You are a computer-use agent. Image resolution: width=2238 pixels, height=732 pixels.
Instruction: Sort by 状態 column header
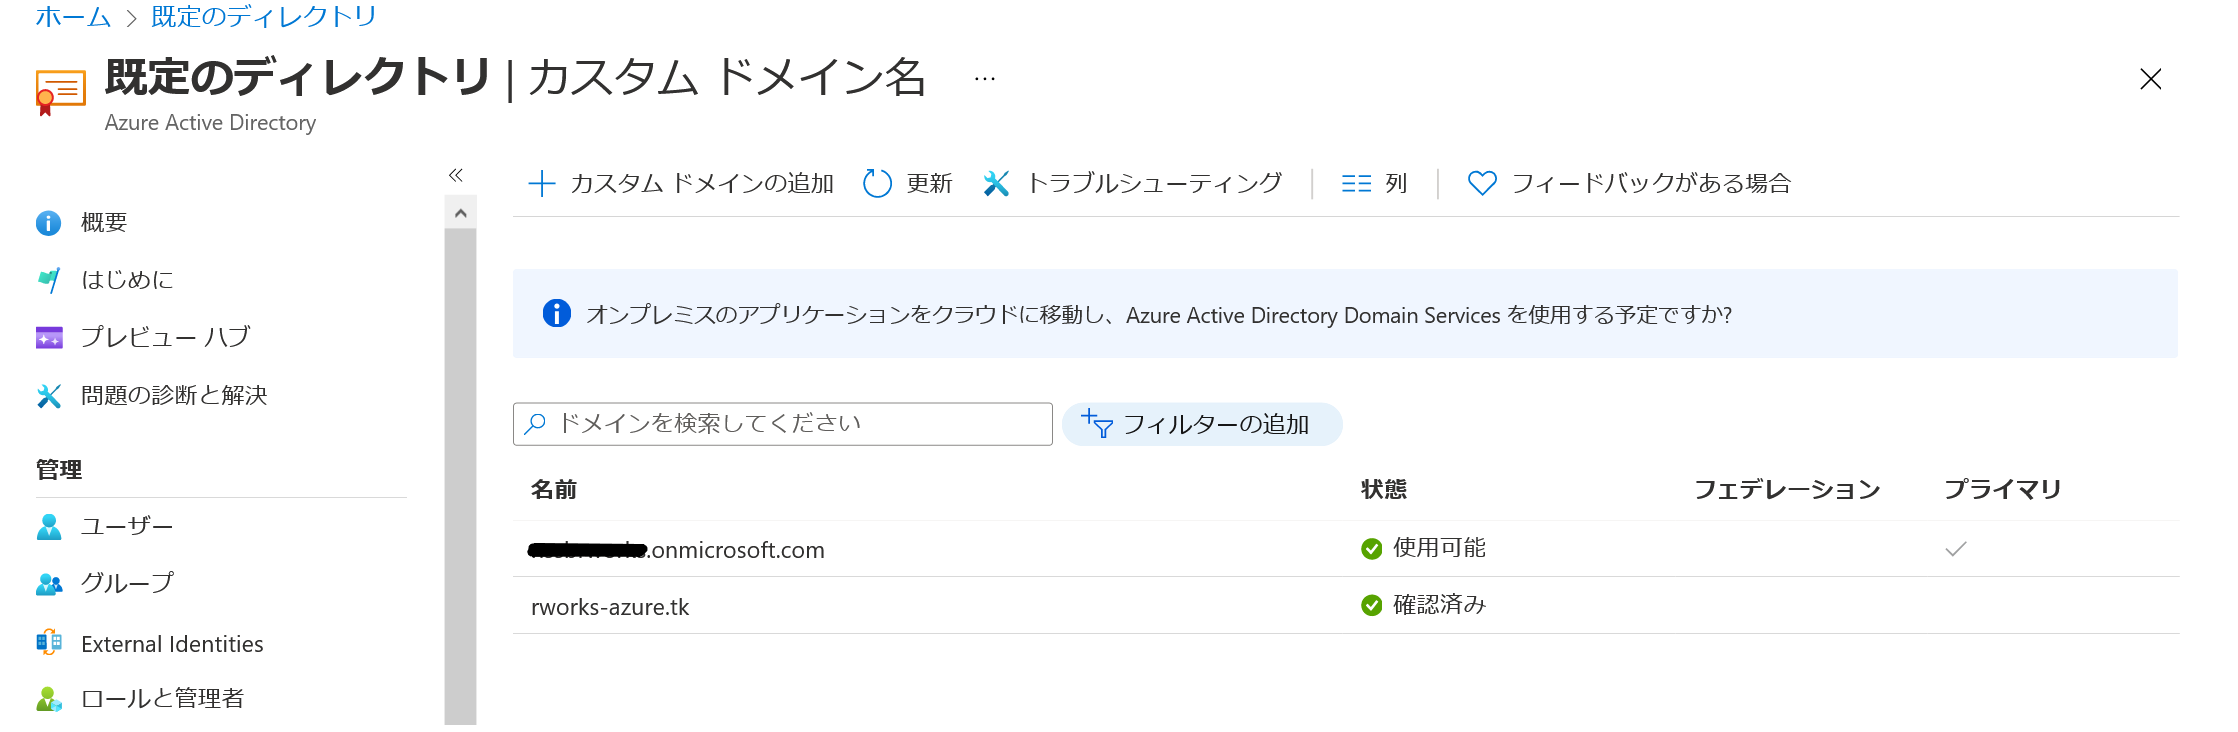tap(1384, 490)
